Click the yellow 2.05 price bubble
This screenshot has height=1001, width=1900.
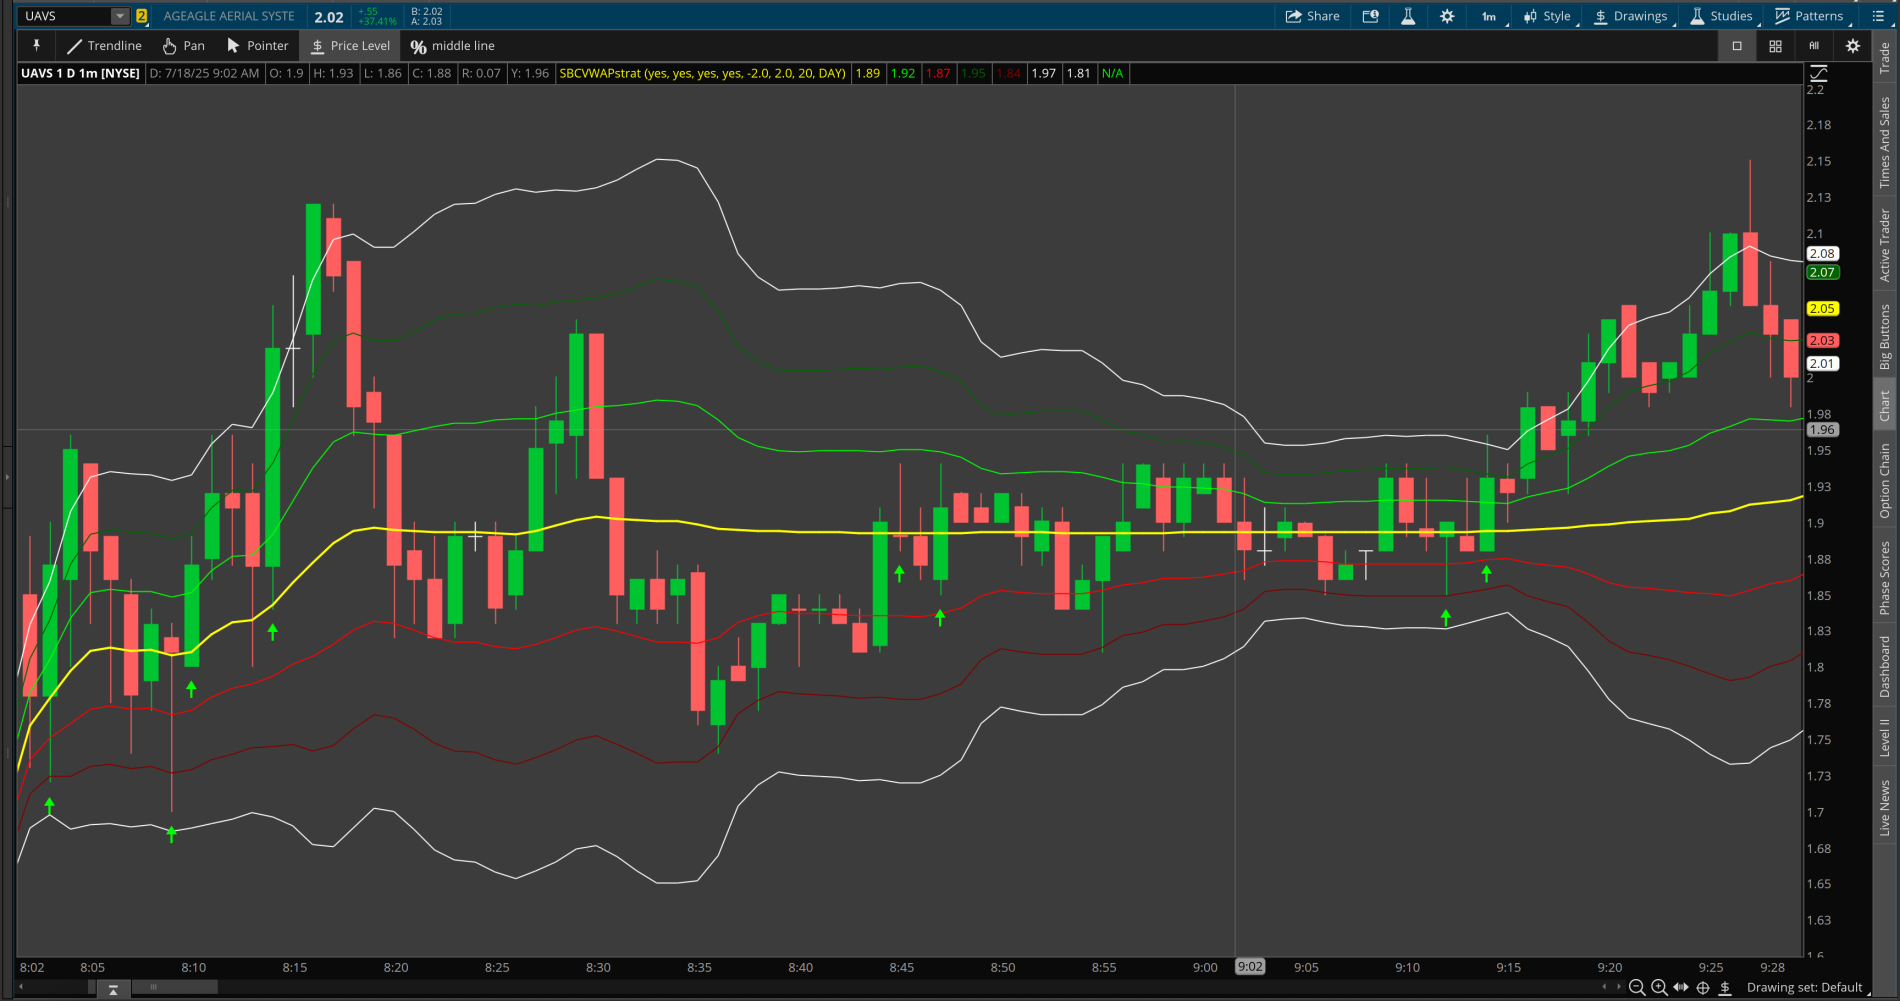1822,309
